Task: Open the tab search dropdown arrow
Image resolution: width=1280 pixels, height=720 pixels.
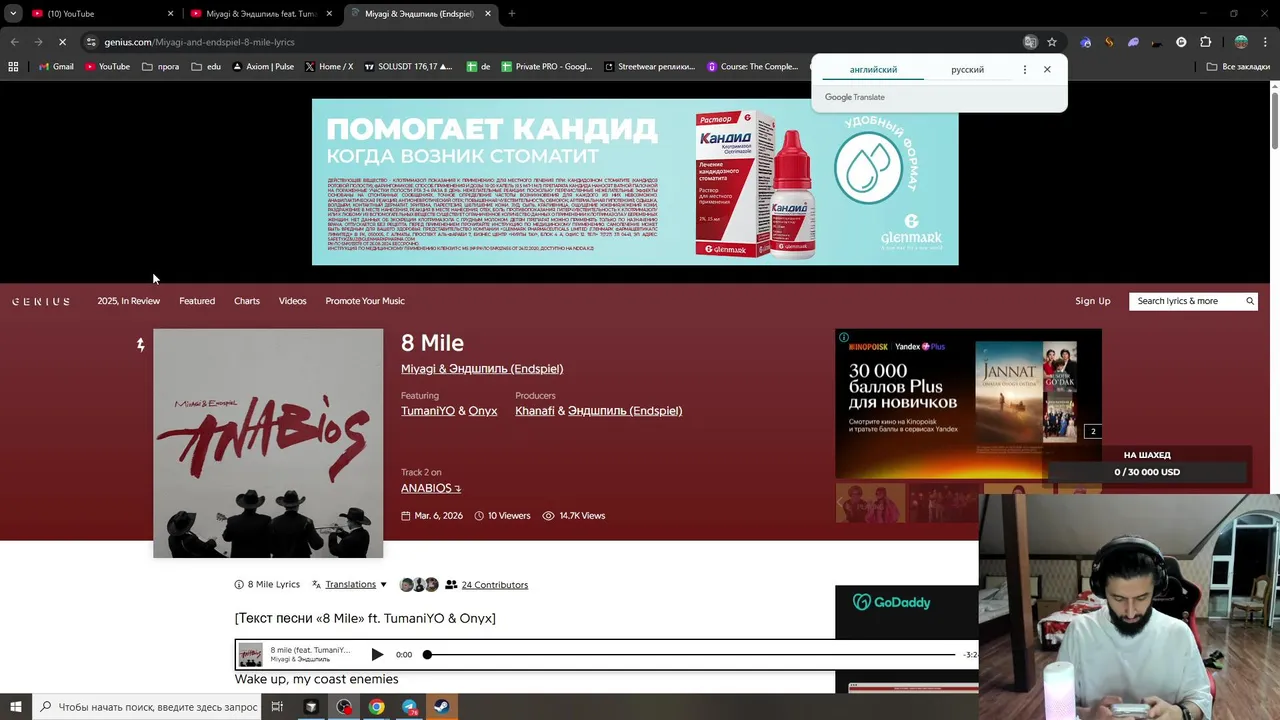Action: pyautogui.click(x=13, y=14)
